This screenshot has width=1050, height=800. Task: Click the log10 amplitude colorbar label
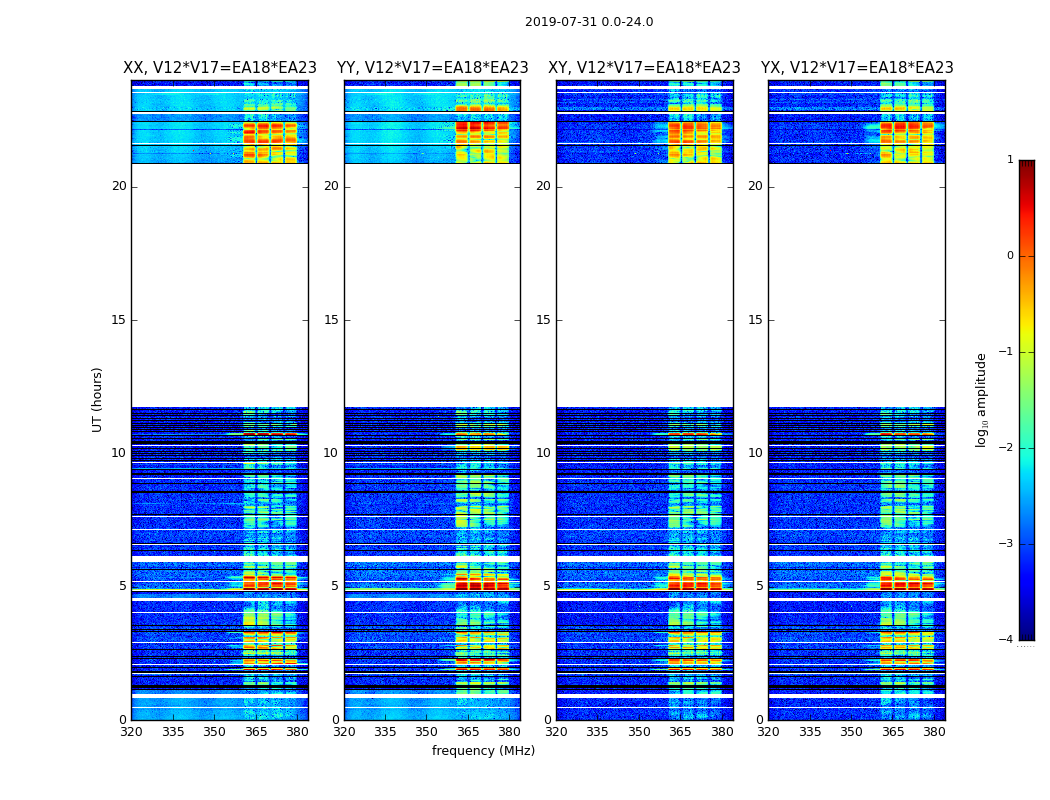[981, 400]
